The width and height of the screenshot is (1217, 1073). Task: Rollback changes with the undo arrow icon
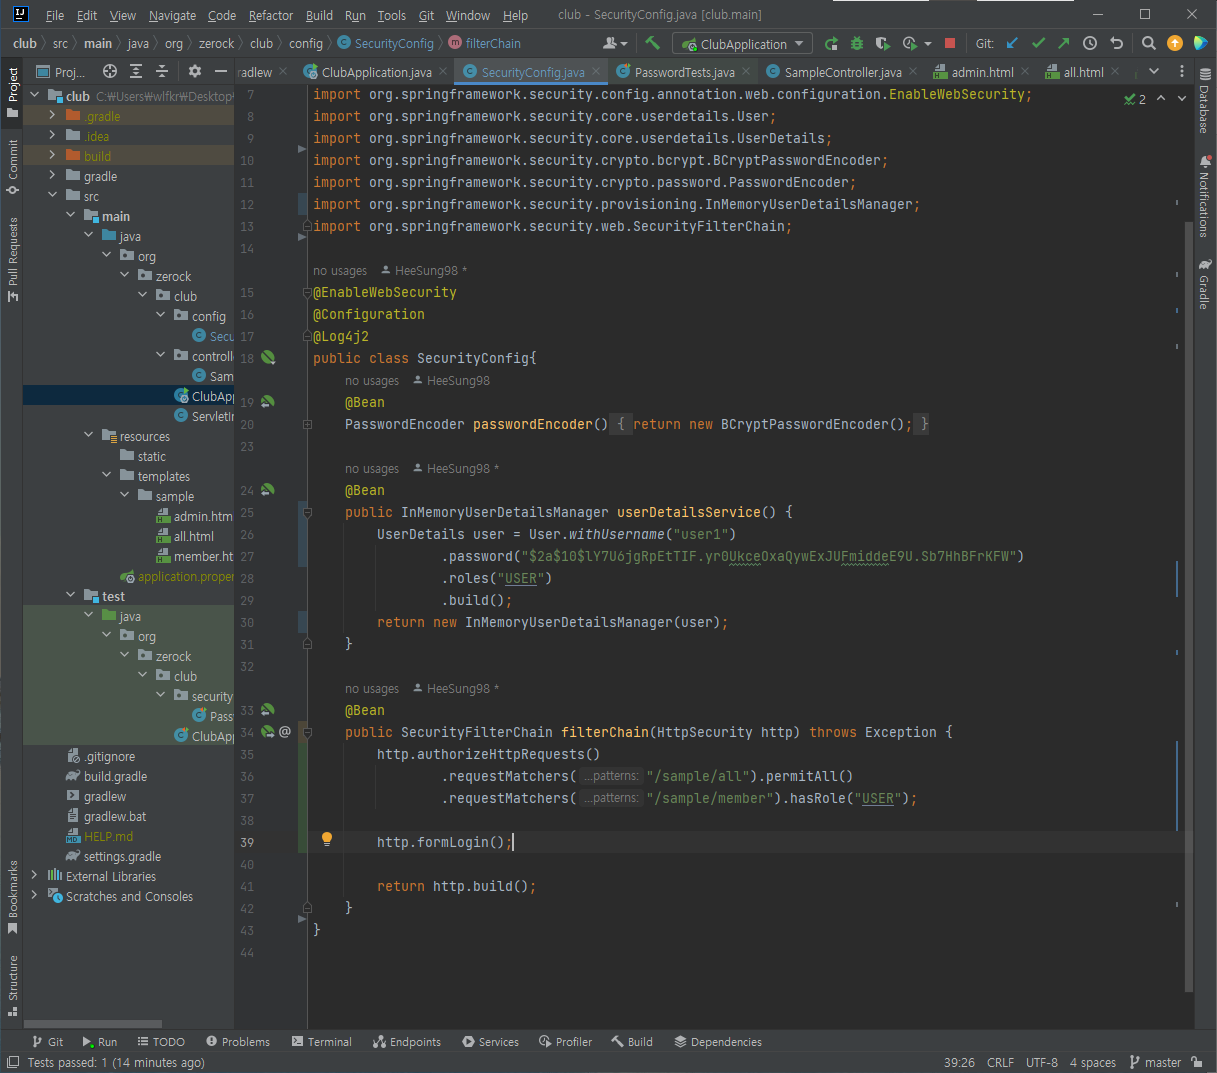pyautogui.click(x=1116, y=43)
